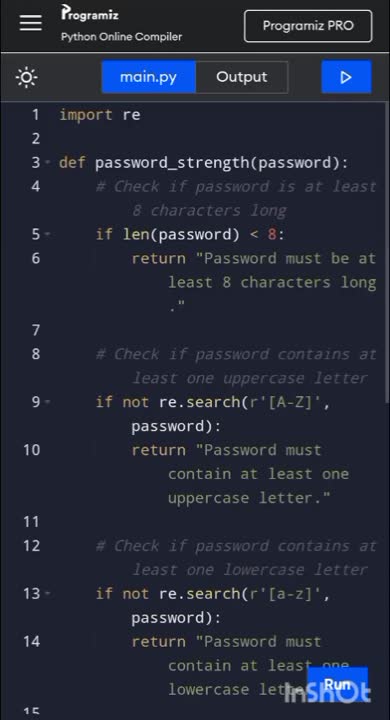
Task: Switch to the Output tab
Action: point(242,77)
